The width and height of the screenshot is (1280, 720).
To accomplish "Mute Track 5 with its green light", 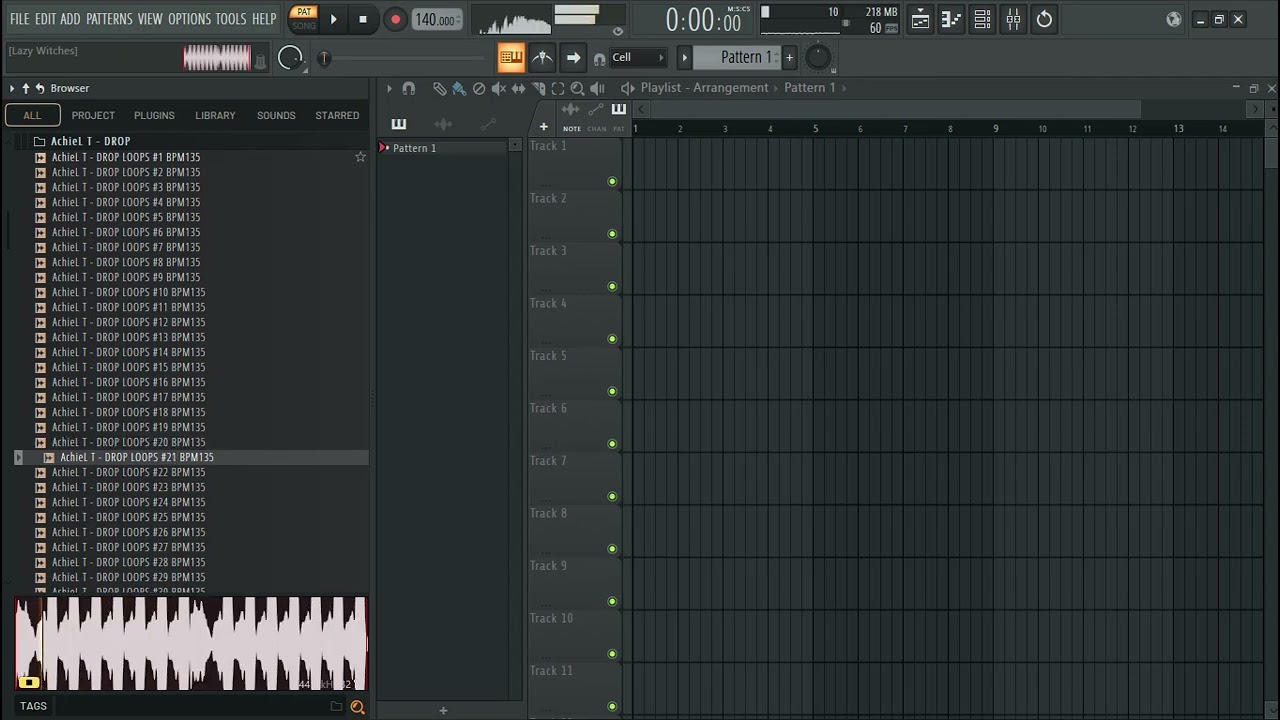I will pyautogui.click(x=612, y=391).
